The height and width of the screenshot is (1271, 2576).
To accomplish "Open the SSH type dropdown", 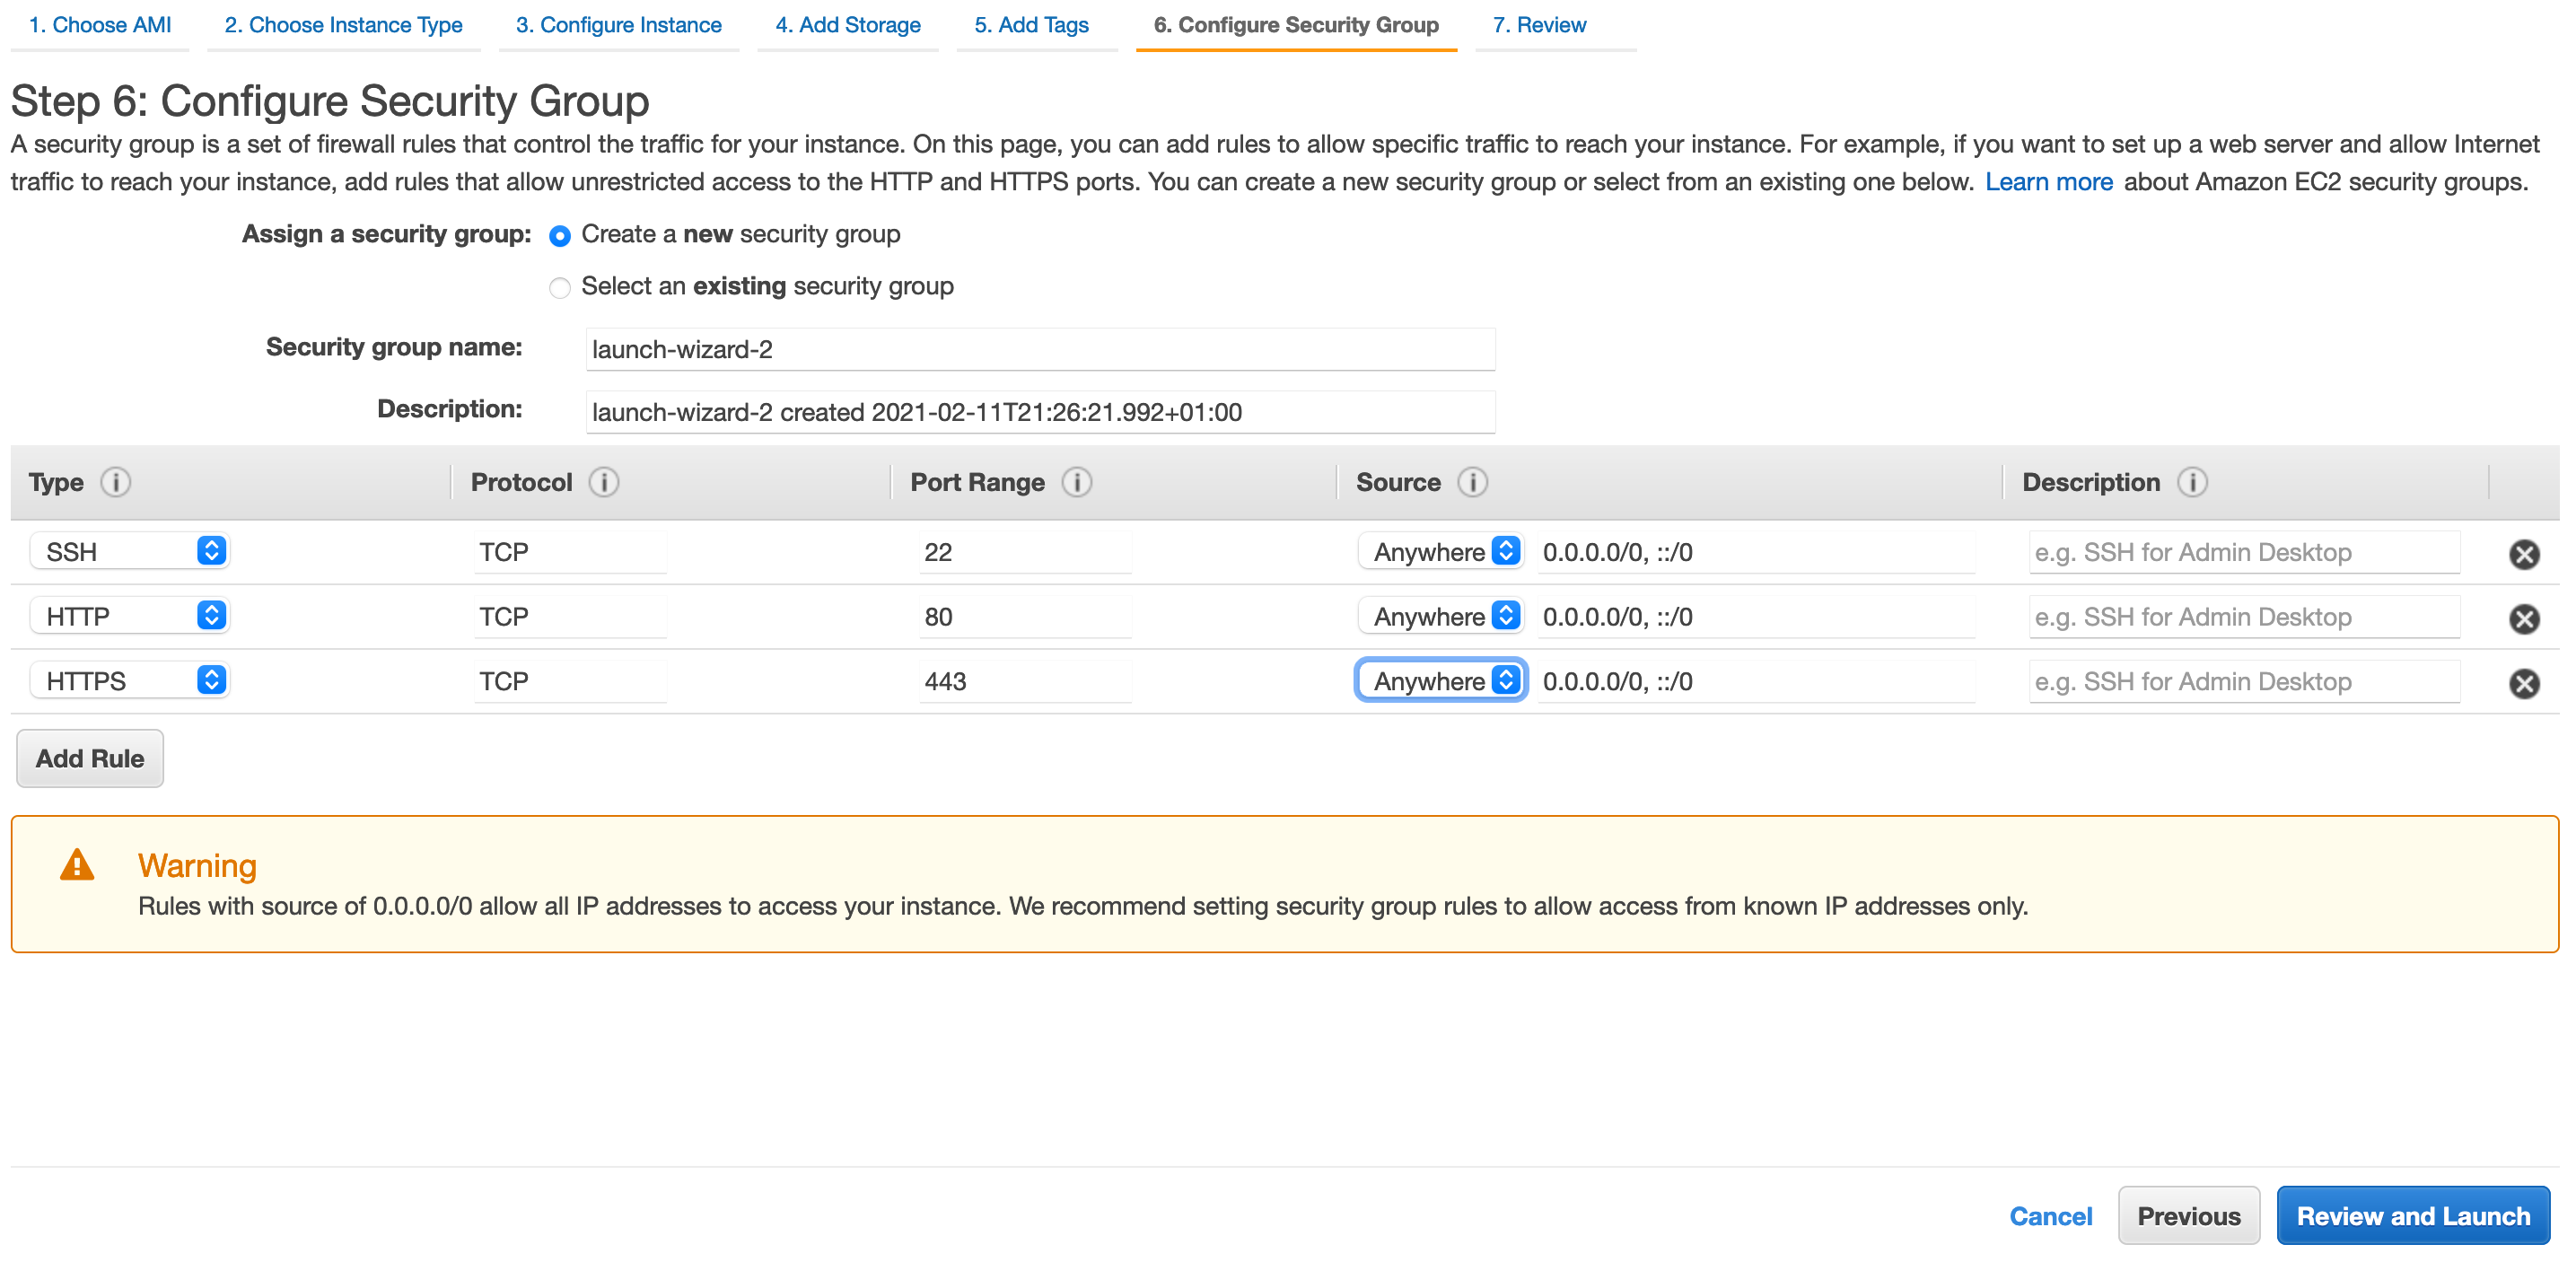I will (130, 552).
